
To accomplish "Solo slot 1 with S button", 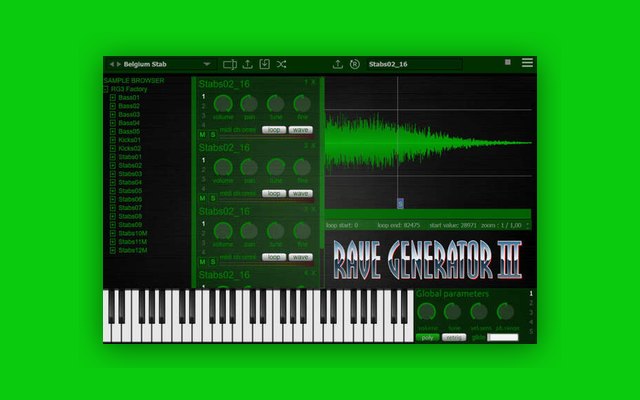I will pyautogui.click(x=213, y=134).
